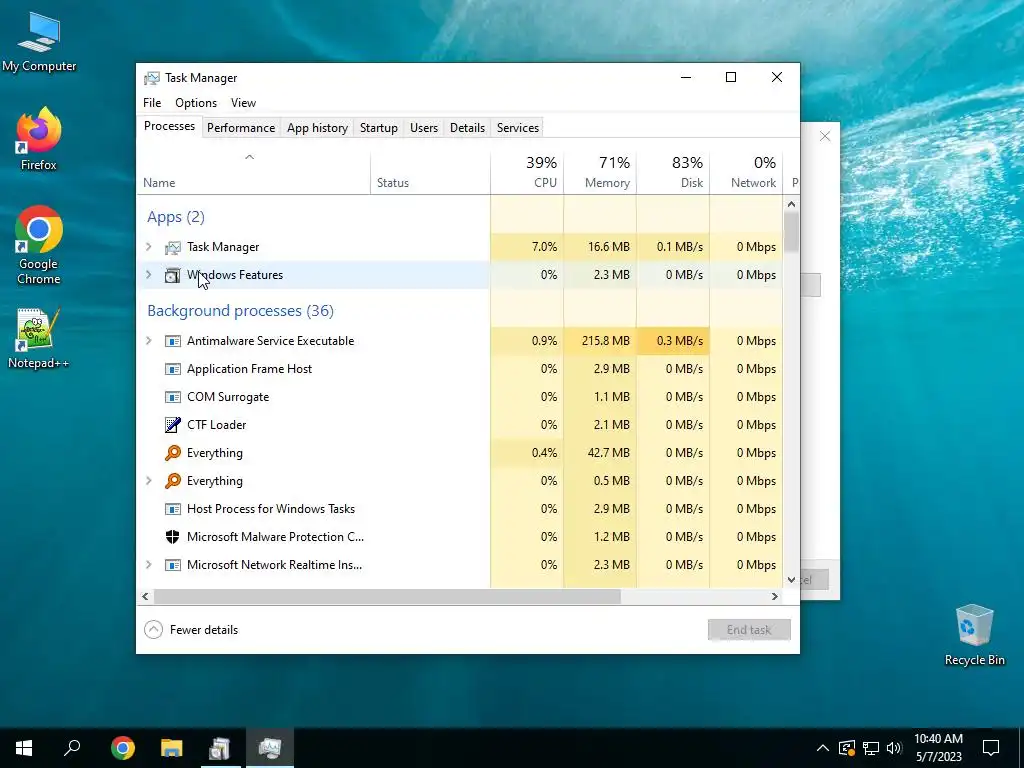Viewport: 1024px width, 768px height.
Task: Click the End task button
Action: (749, 630)
